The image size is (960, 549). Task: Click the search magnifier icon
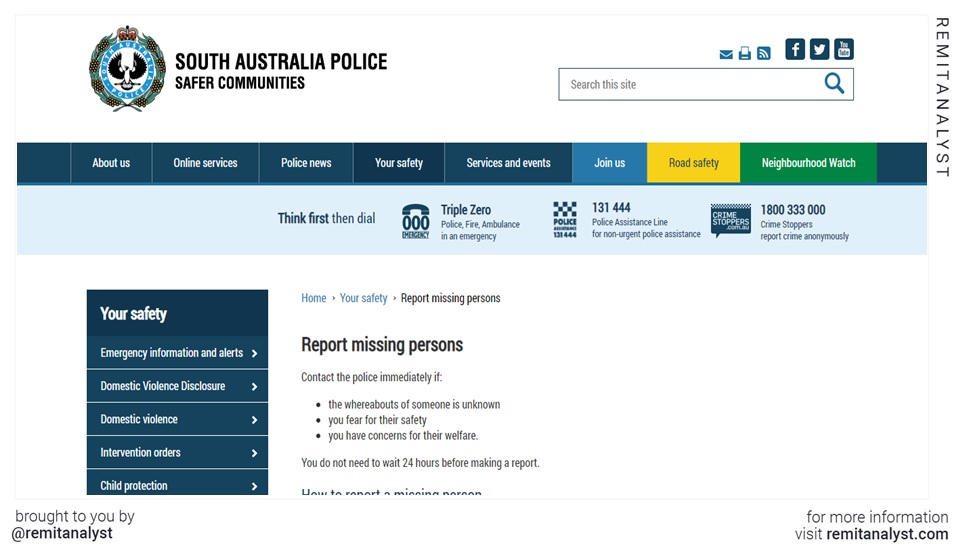click(x=834, y=83)
